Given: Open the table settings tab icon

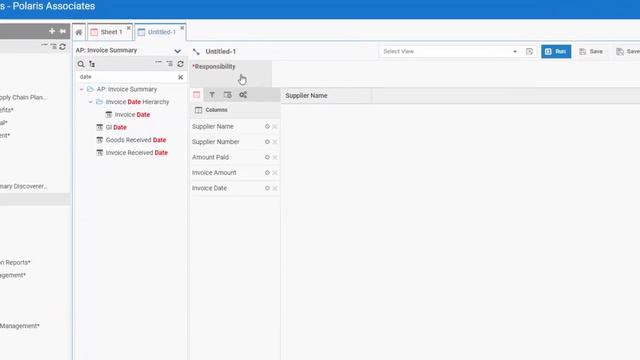Looking at the screenshot, I should click(227, 95).
